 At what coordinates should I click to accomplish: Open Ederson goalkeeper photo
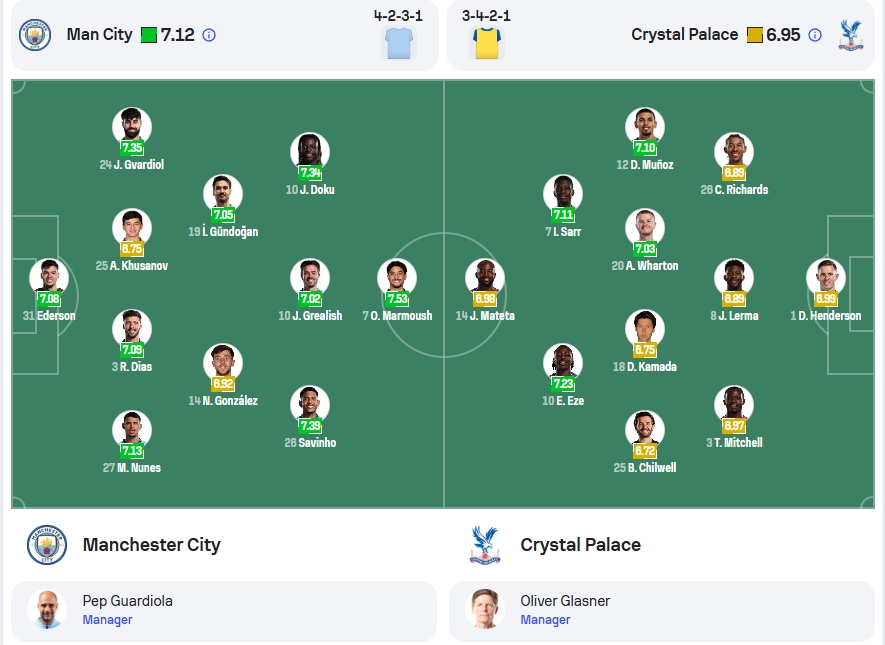tap(49, 278)
